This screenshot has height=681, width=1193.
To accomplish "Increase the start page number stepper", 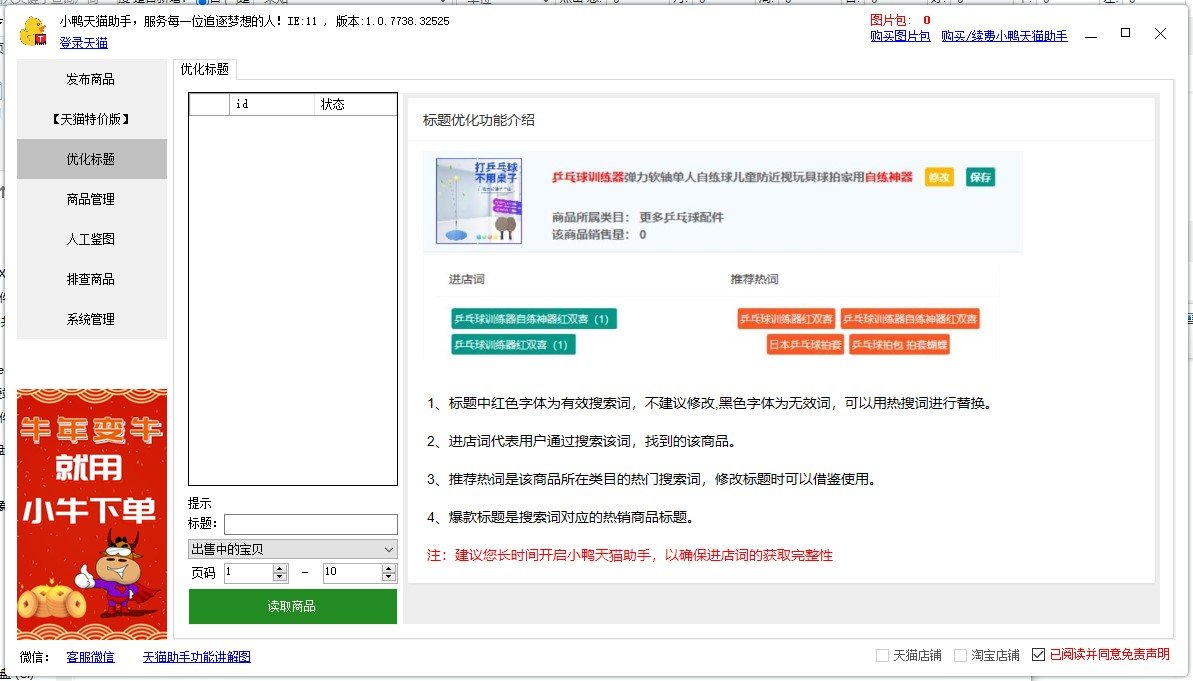I will [x=280, y=568].
